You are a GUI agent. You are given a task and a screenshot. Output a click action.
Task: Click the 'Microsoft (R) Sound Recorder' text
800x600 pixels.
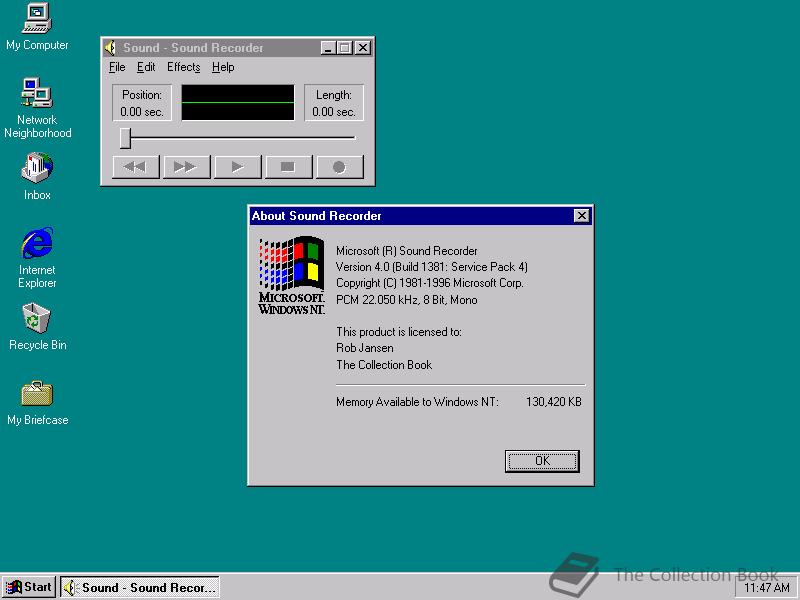(407, 251)
